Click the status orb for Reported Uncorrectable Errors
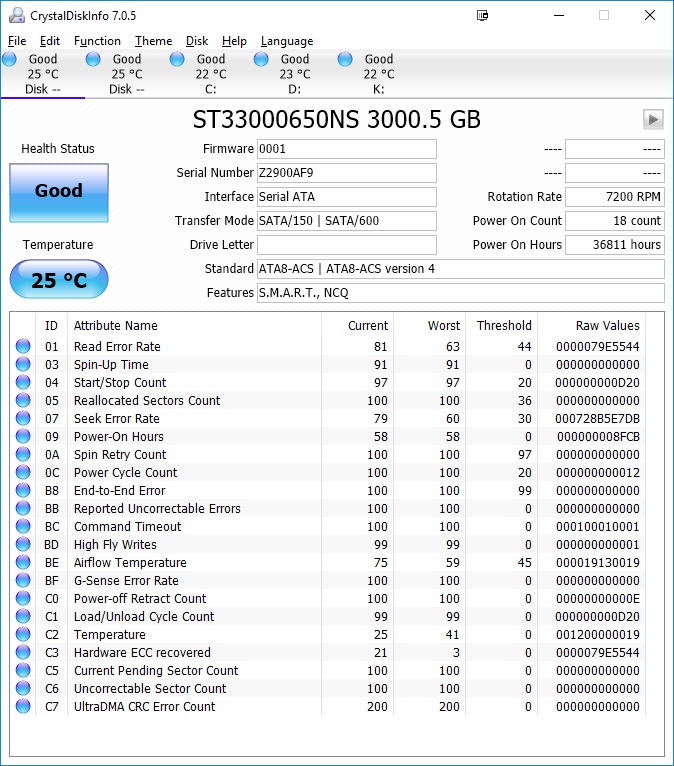The height and width of the screenshot is (766, 674). click(23, 509)
